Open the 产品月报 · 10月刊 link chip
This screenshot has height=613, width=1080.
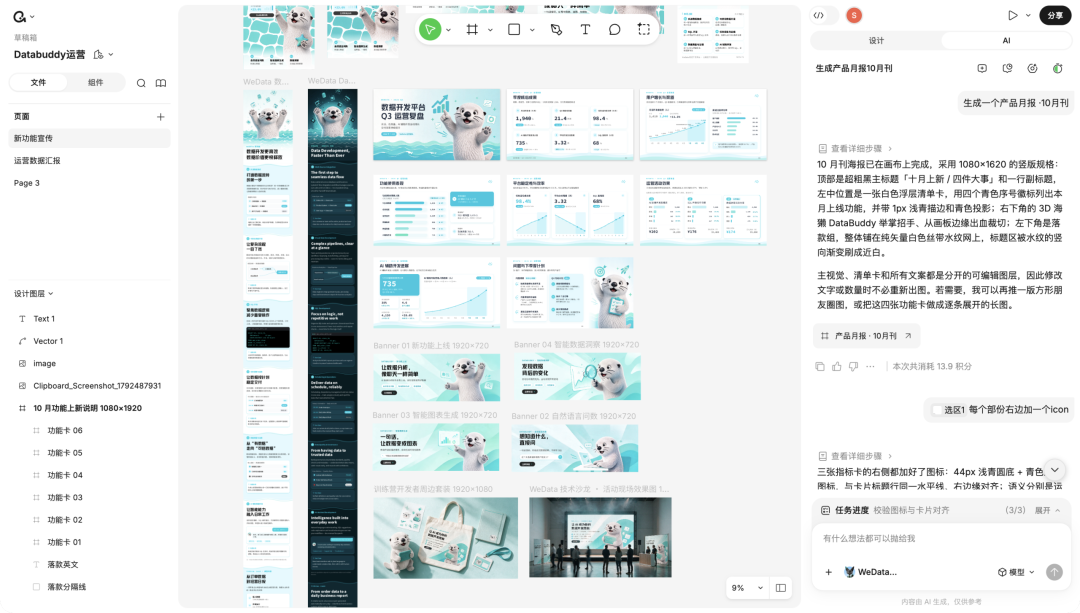(866, 336)
